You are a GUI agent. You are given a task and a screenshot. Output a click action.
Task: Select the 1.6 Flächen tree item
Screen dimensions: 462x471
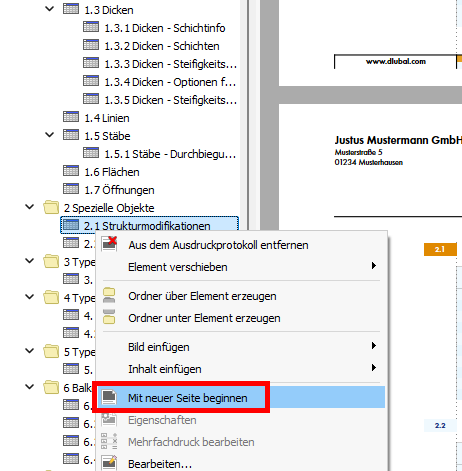112,172
